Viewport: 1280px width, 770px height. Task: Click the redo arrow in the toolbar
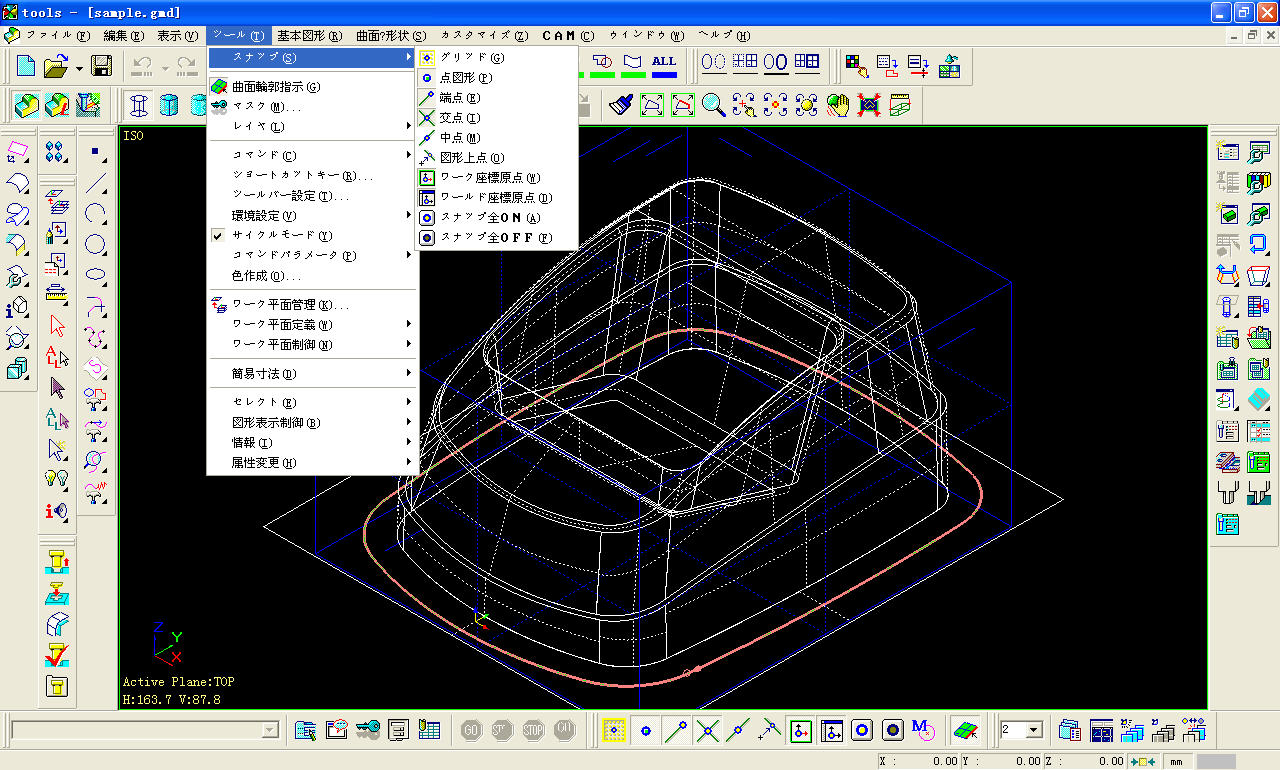[187, 66]
